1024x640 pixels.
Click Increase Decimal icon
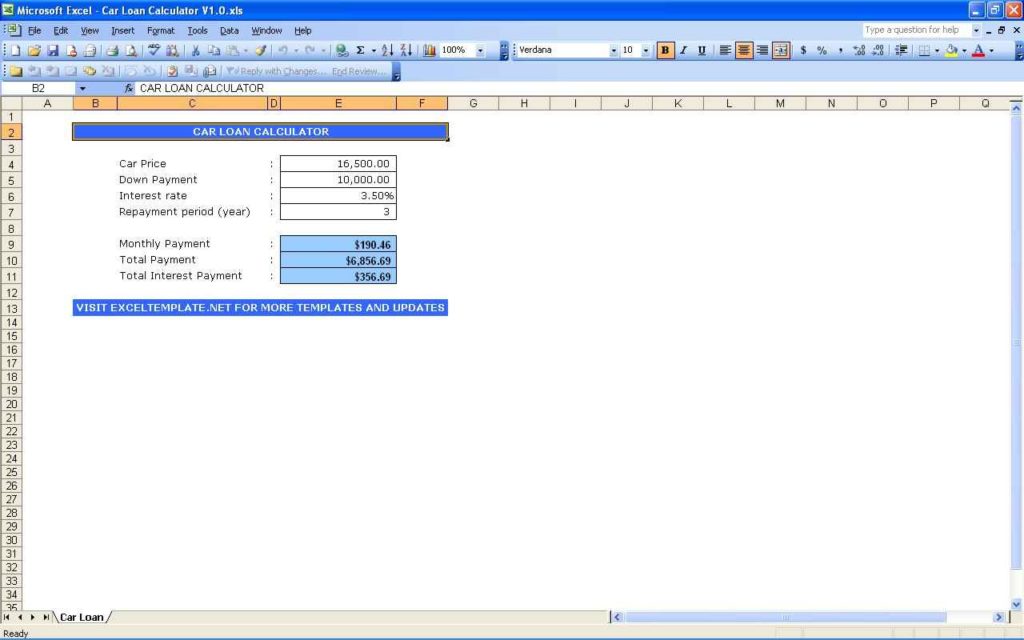click(x=859, y=50)
